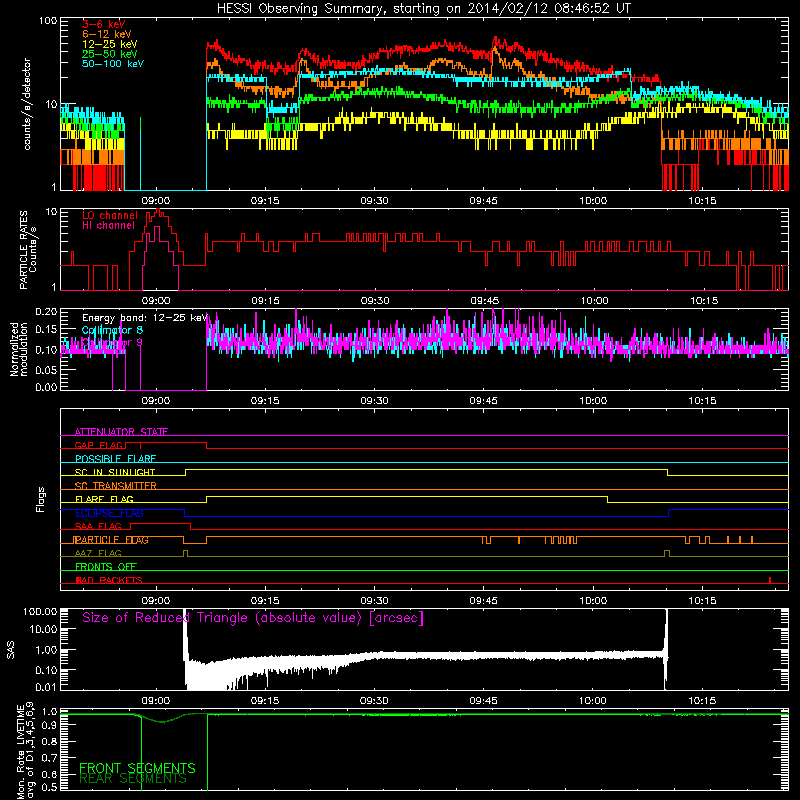The height and width of the screenshot is (800, 800).
Task: Select the '50-100 keV' legend label
Action: point(113,63)
